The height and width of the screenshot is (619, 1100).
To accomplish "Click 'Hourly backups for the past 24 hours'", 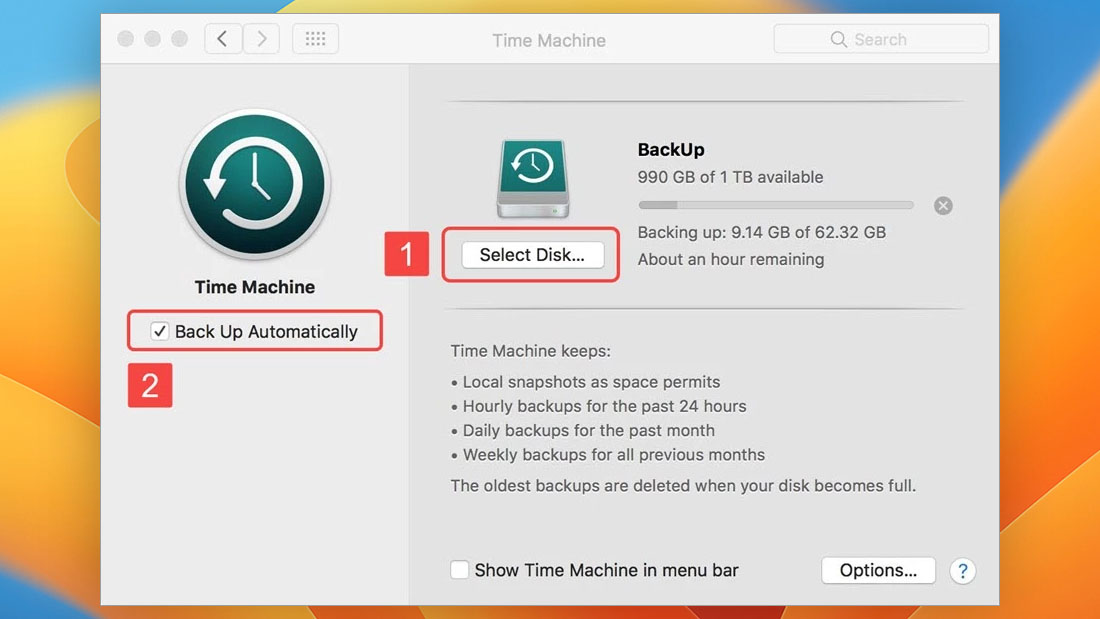I will coord(604,406).
